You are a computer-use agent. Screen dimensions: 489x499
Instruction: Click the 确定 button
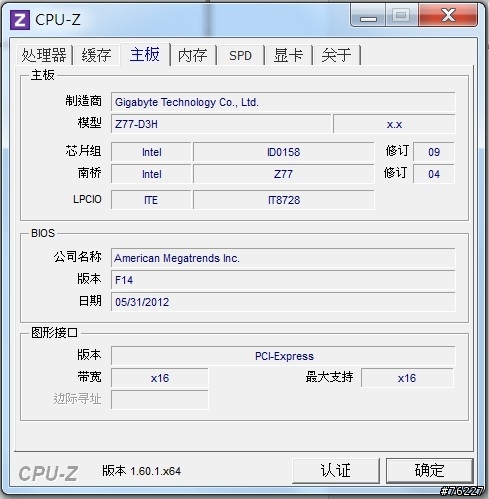point(429,470)
